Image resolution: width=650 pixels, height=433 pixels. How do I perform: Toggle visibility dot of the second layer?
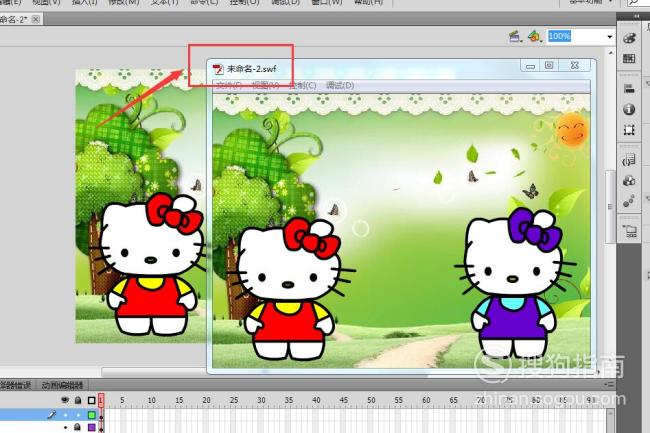[65, 427]
